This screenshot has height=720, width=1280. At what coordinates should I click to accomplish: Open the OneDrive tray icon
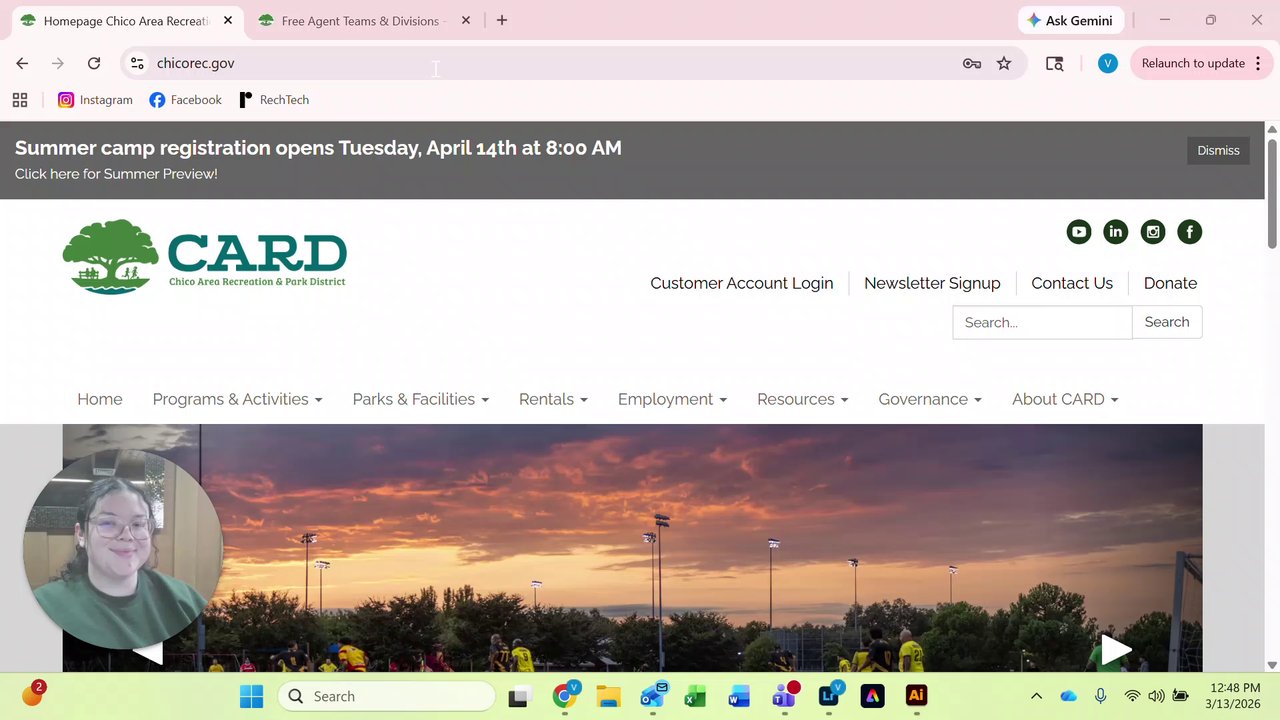point(1068,696)
